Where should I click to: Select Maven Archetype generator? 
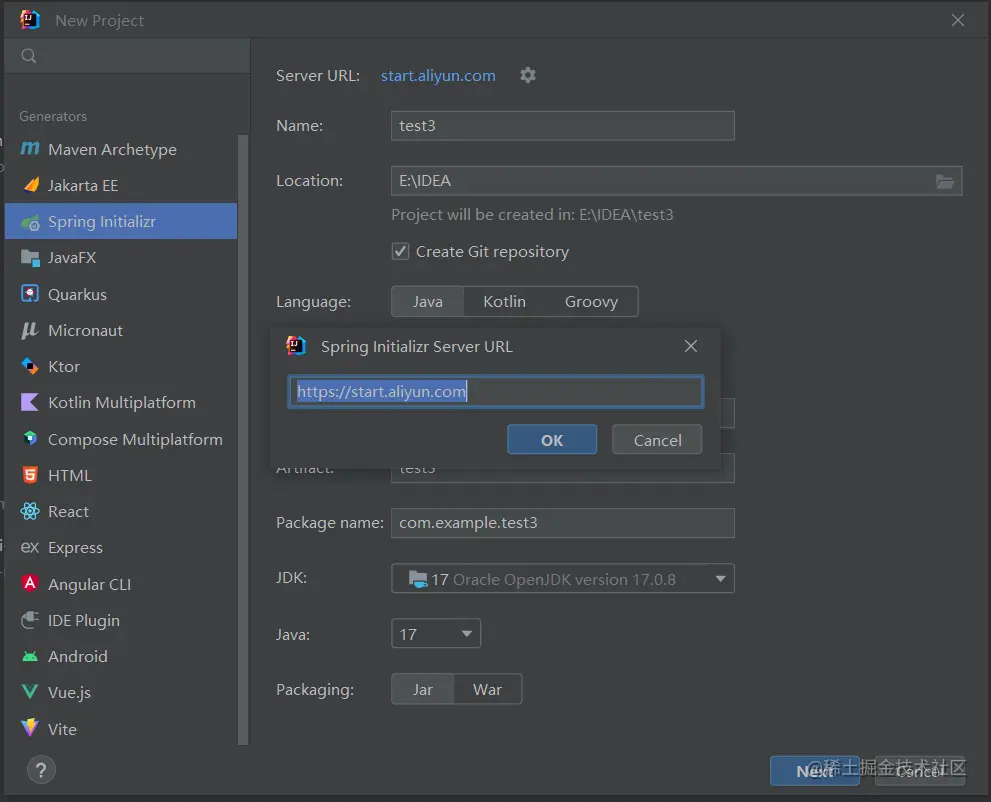121,149
